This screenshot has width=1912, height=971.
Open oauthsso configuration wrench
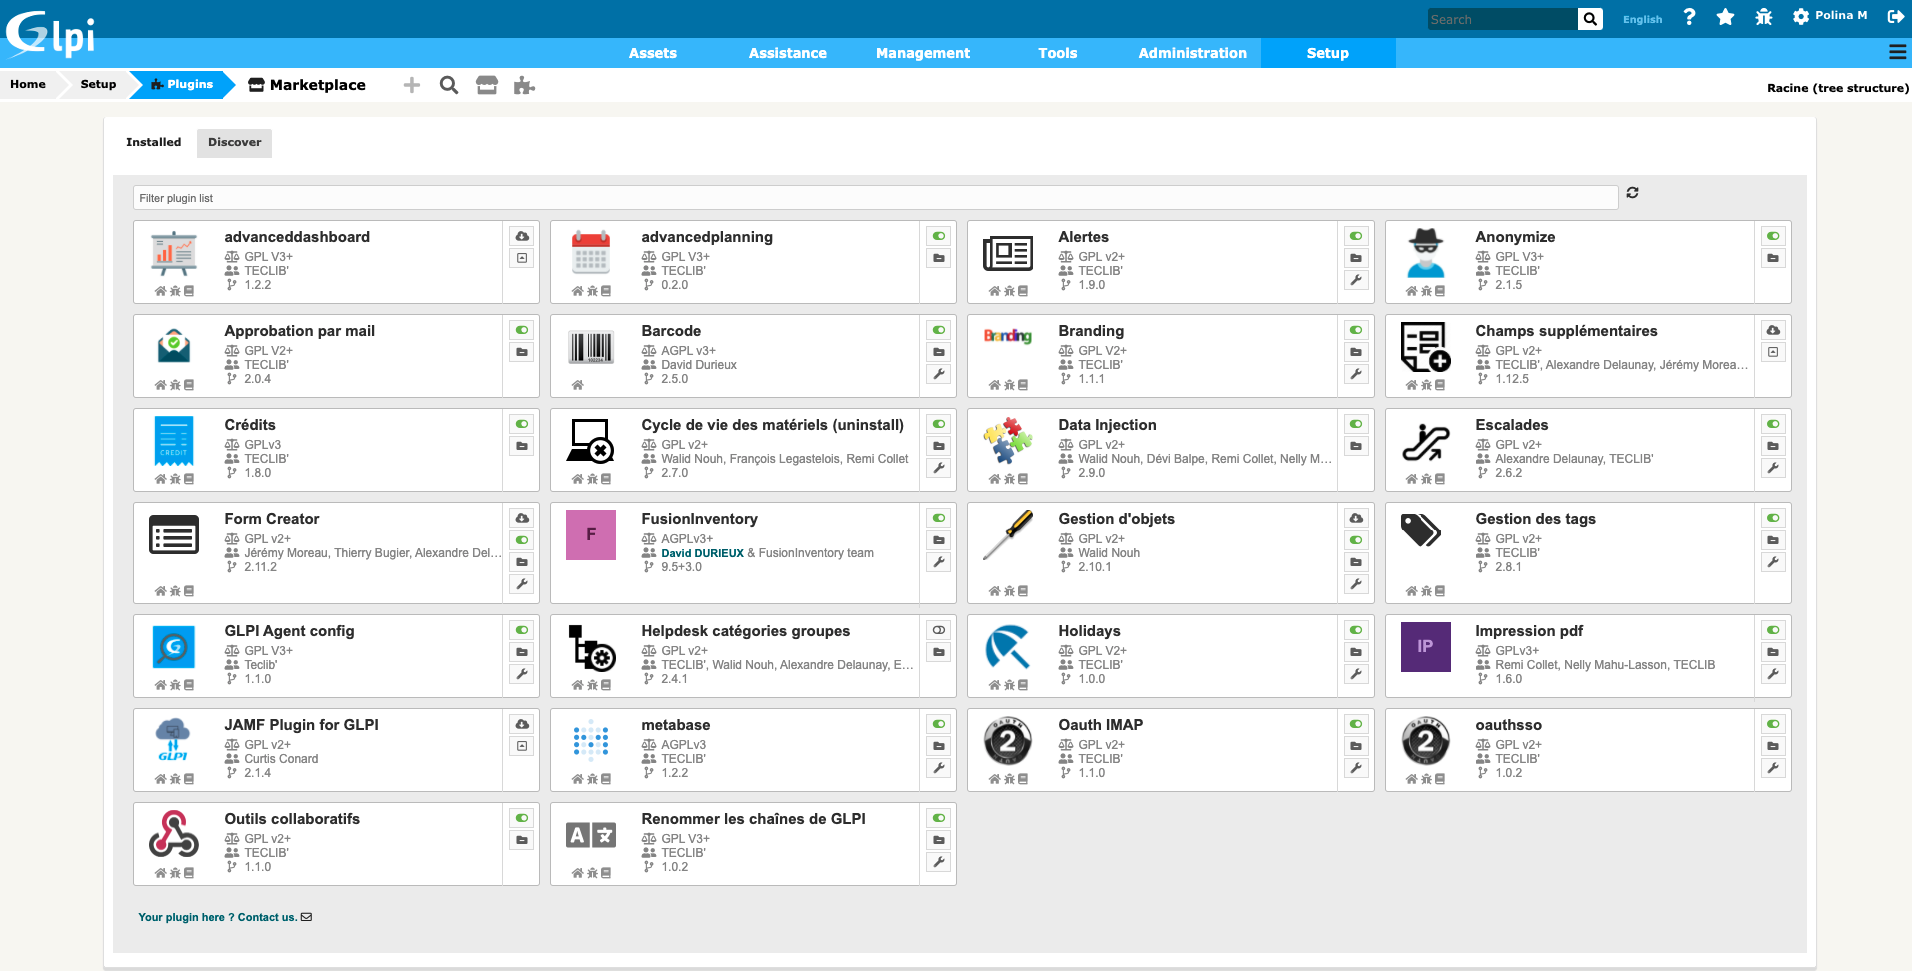1773,768
